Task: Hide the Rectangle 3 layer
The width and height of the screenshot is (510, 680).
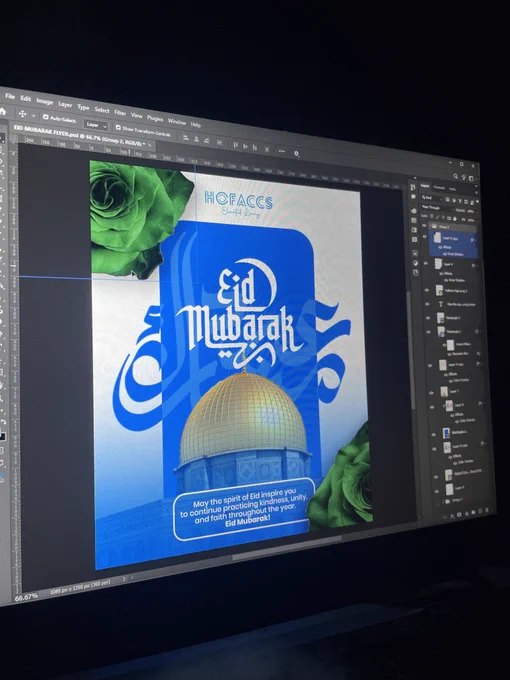Action: [x=428, y=318]
